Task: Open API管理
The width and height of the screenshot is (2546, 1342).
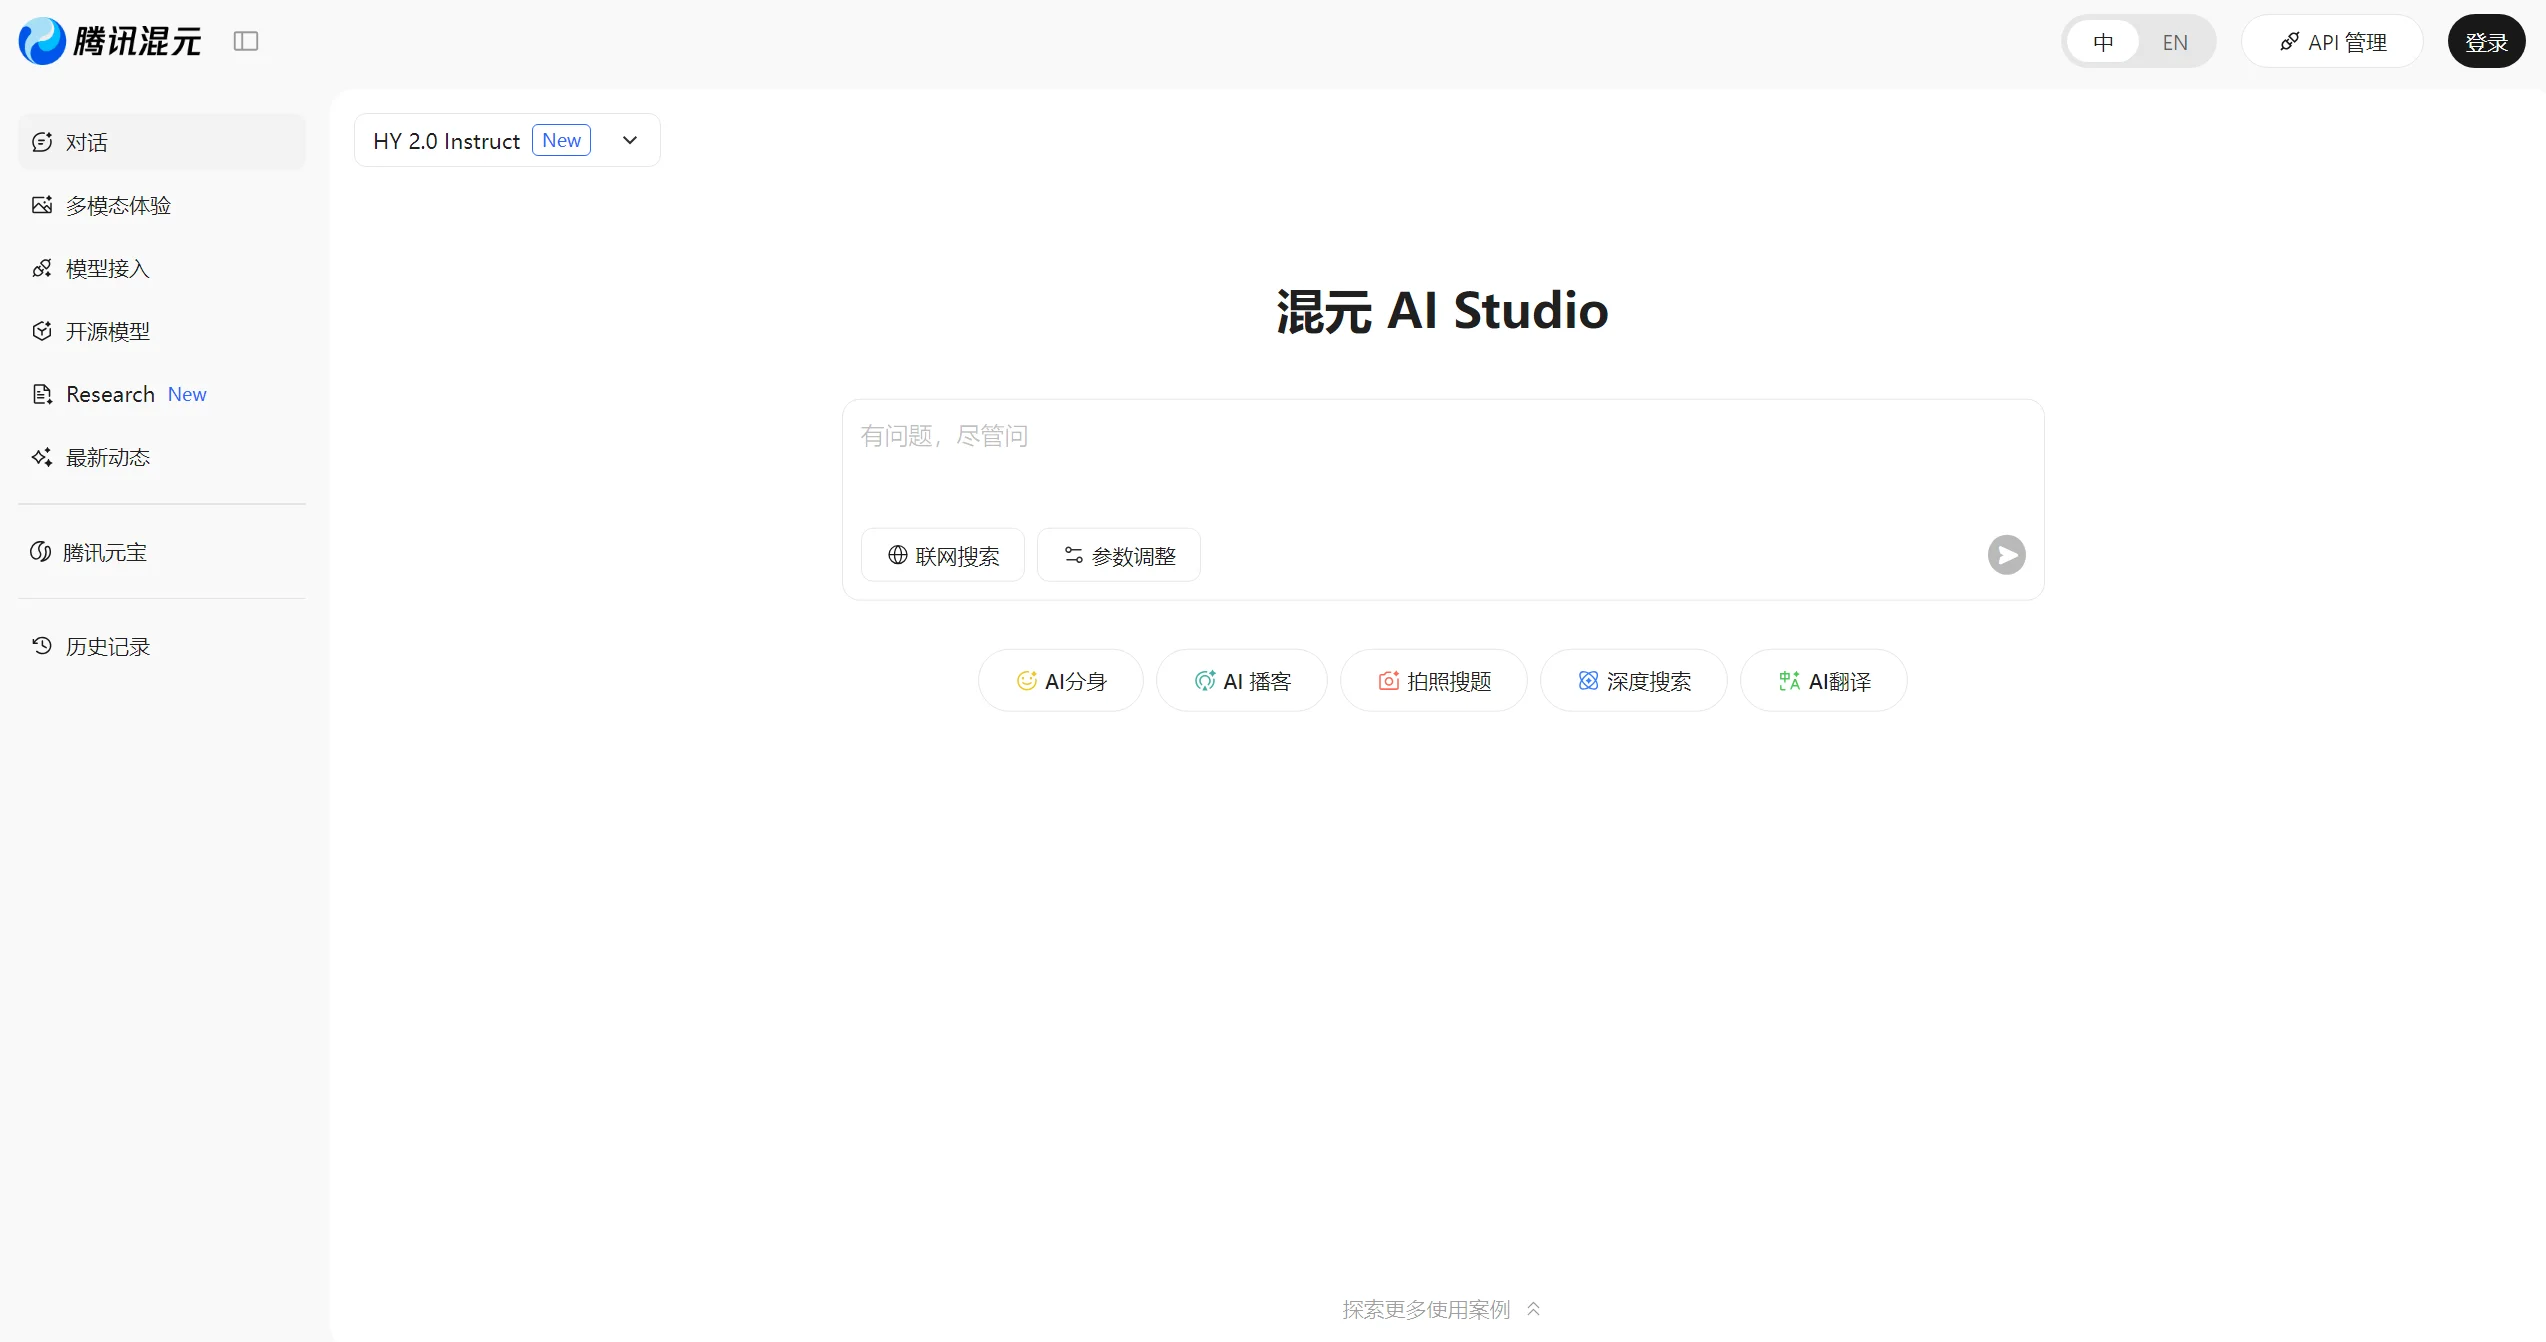Action: 2332,41
